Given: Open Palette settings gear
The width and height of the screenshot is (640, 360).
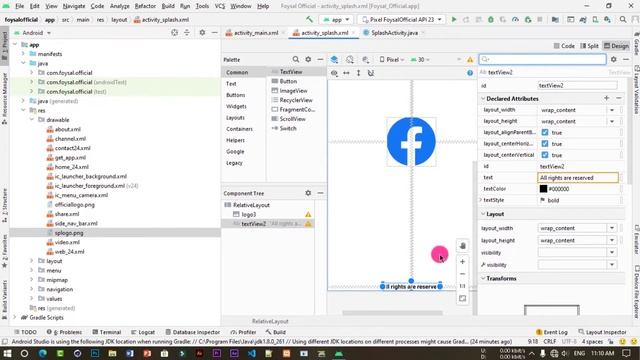Looking at the screenshot, I should point(308,60).
